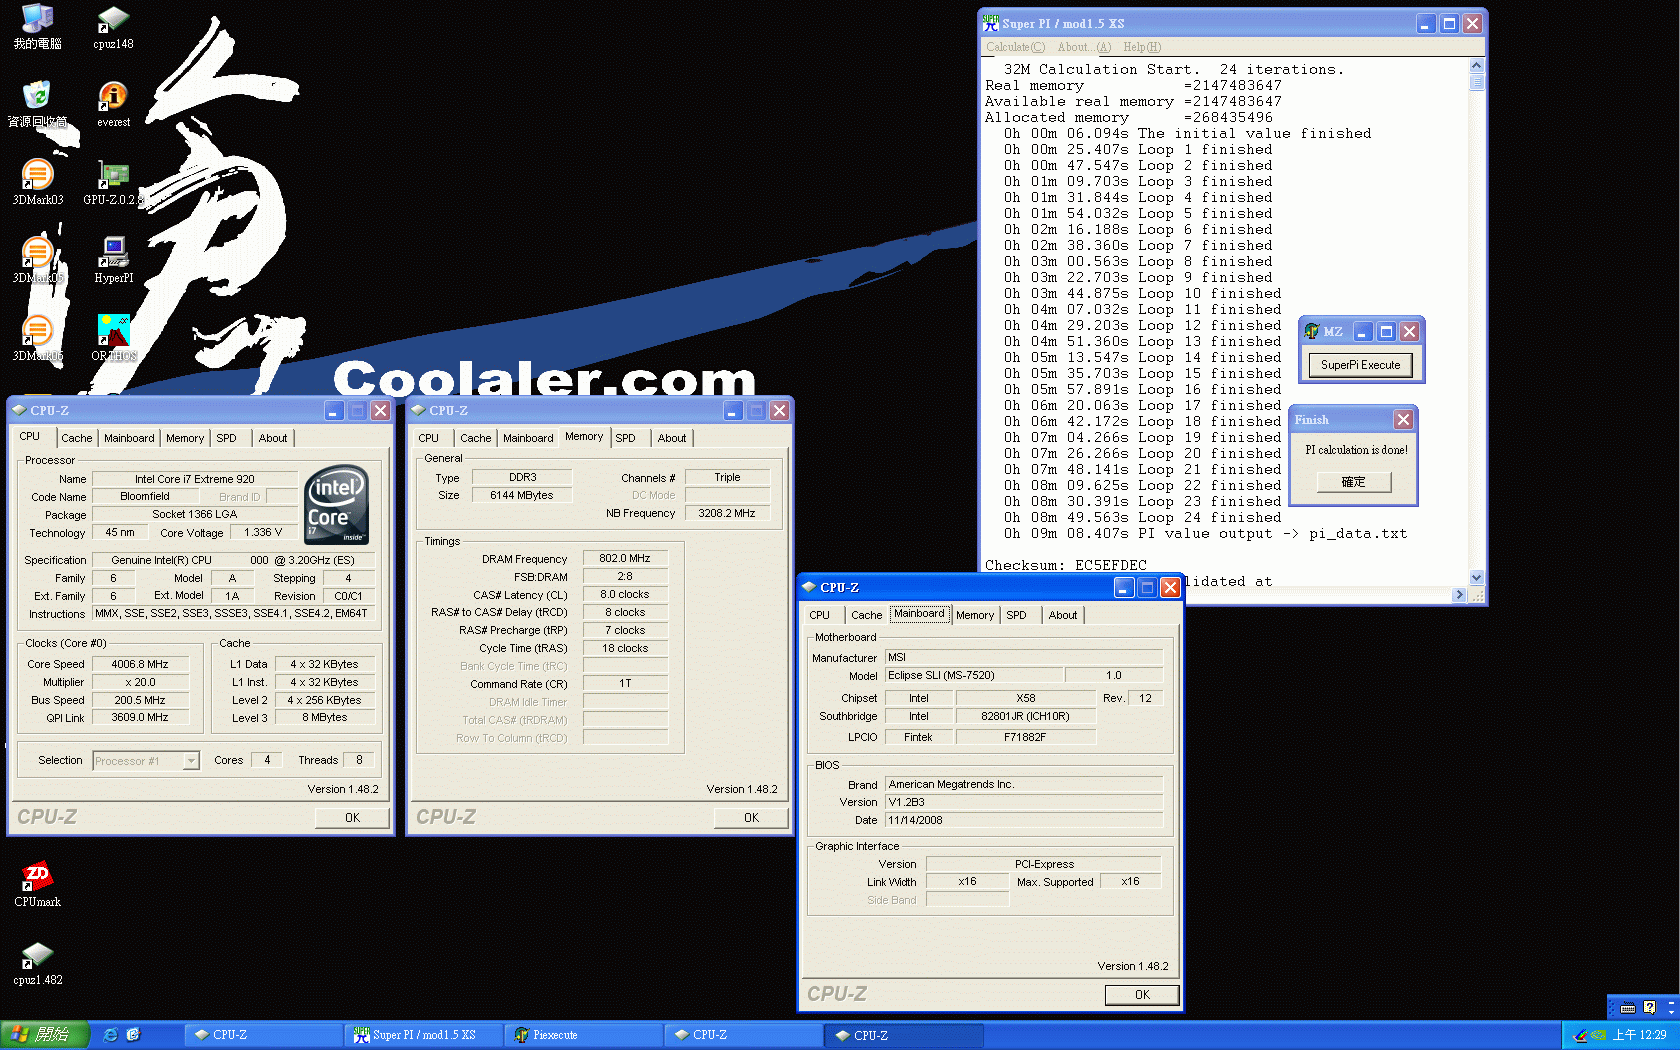The height and width of the screenshot is (1050, 1680).
Task: Confirm the PI calculation done dialog
Action: point(1353,482)
